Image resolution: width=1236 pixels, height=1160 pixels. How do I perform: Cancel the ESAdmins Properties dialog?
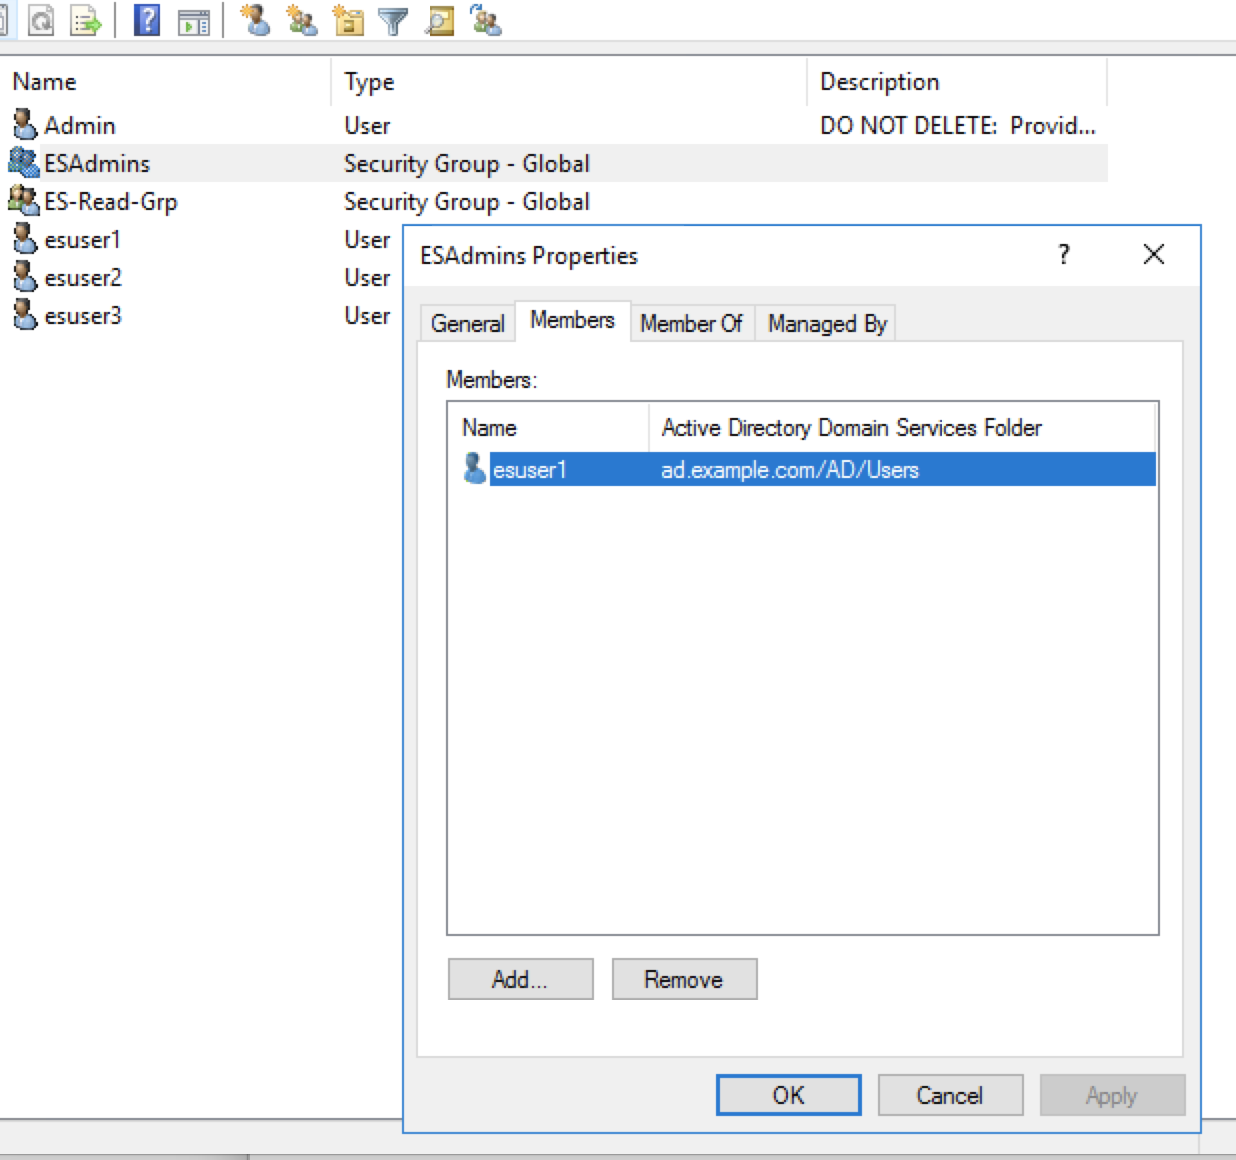pyautogui.click(x=949, y=1094)
